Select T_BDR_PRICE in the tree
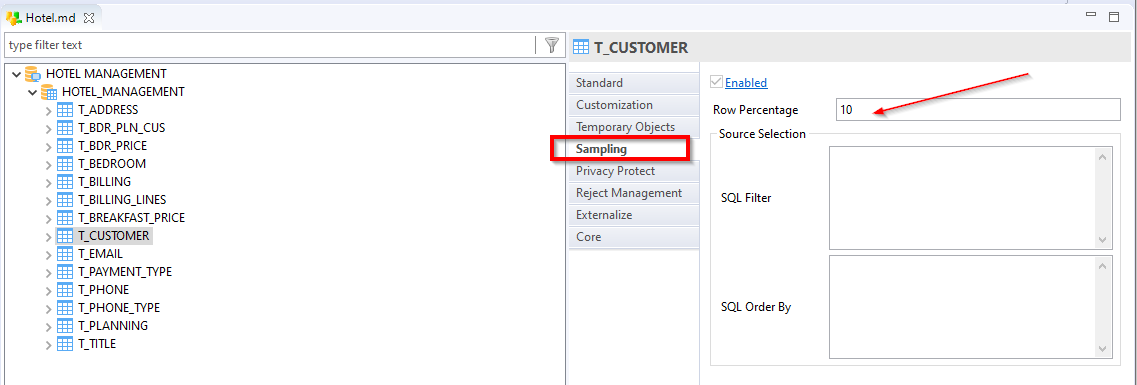 112,146
